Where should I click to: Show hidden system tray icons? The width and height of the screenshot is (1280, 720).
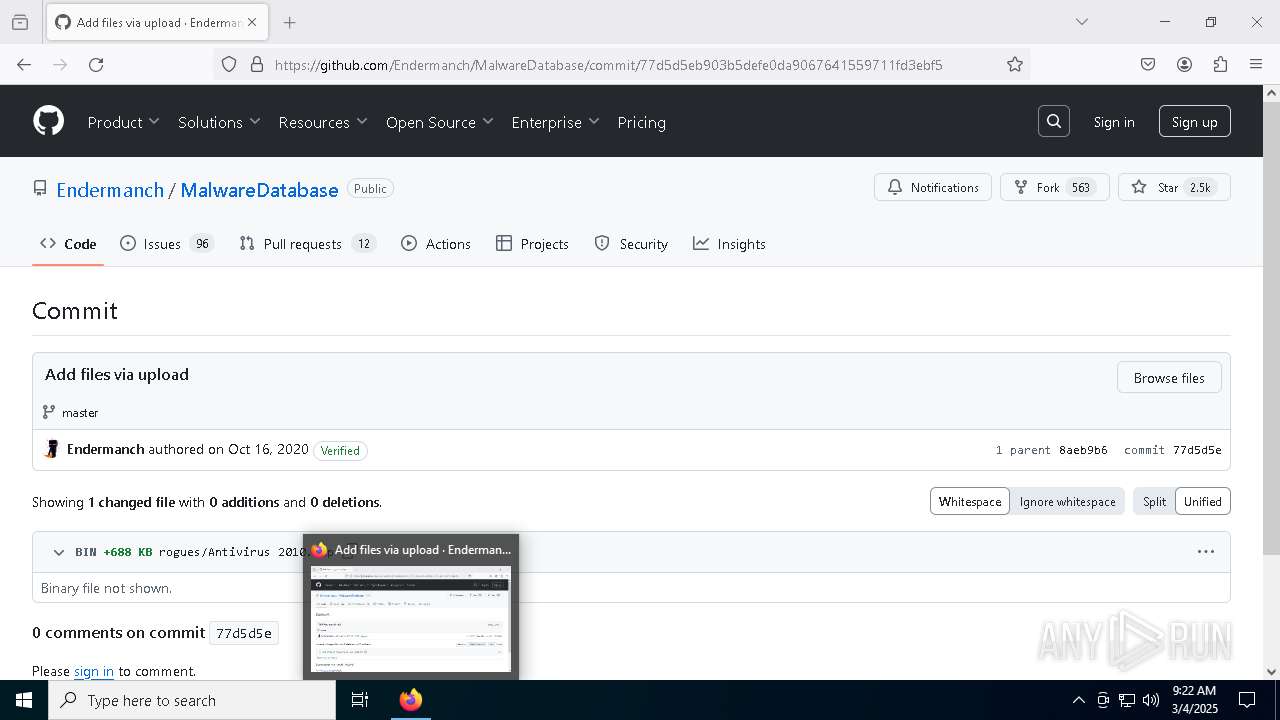(1078, 700)
